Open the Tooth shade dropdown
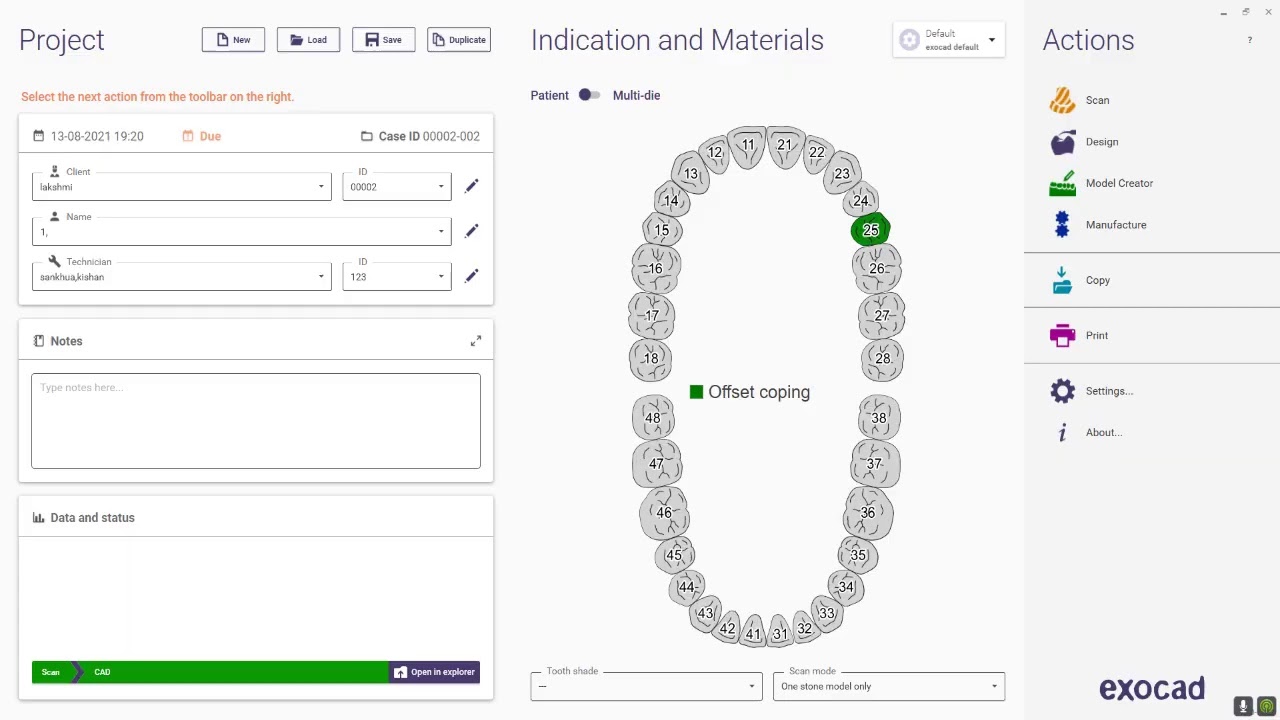 click(646, 686)
